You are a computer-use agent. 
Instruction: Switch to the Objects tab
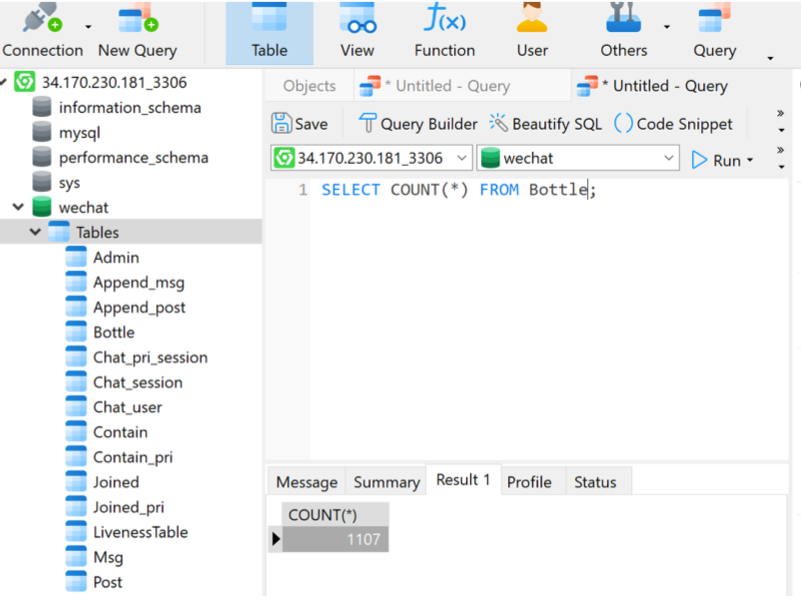click(309, 86)
